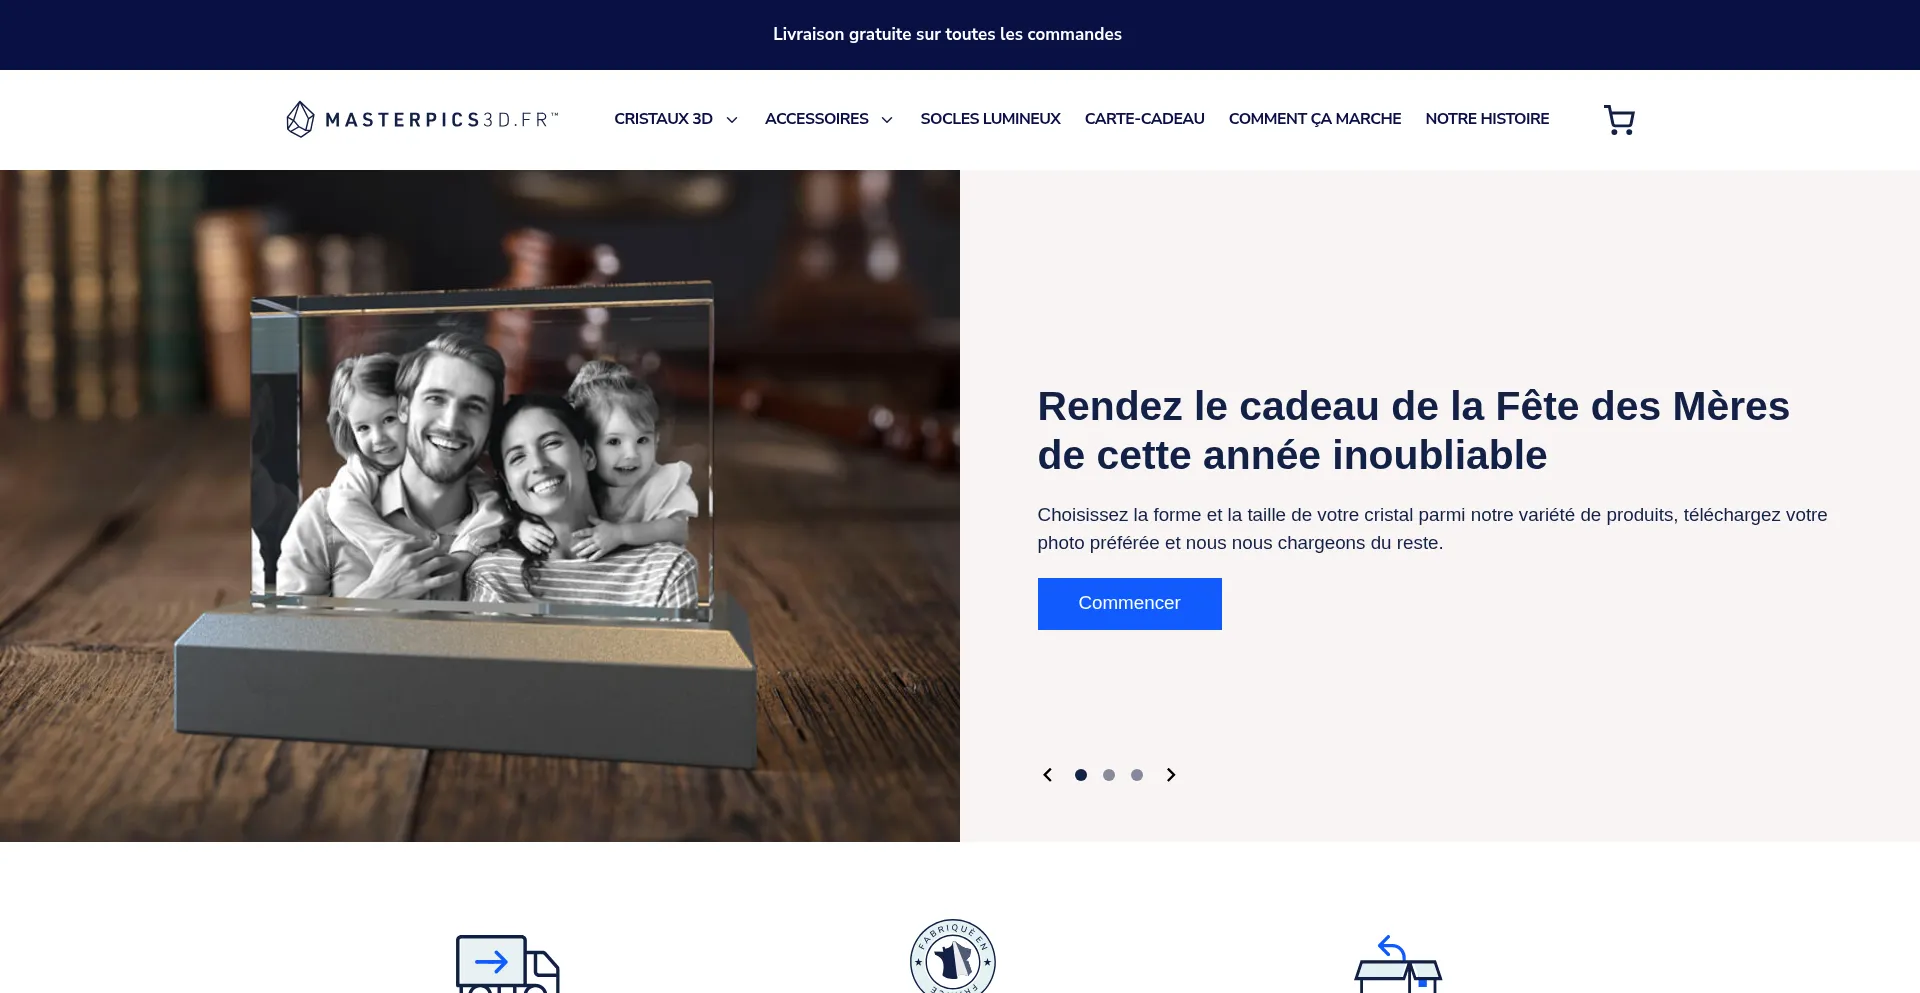Open the shopping cart icon

(1619, 120)
